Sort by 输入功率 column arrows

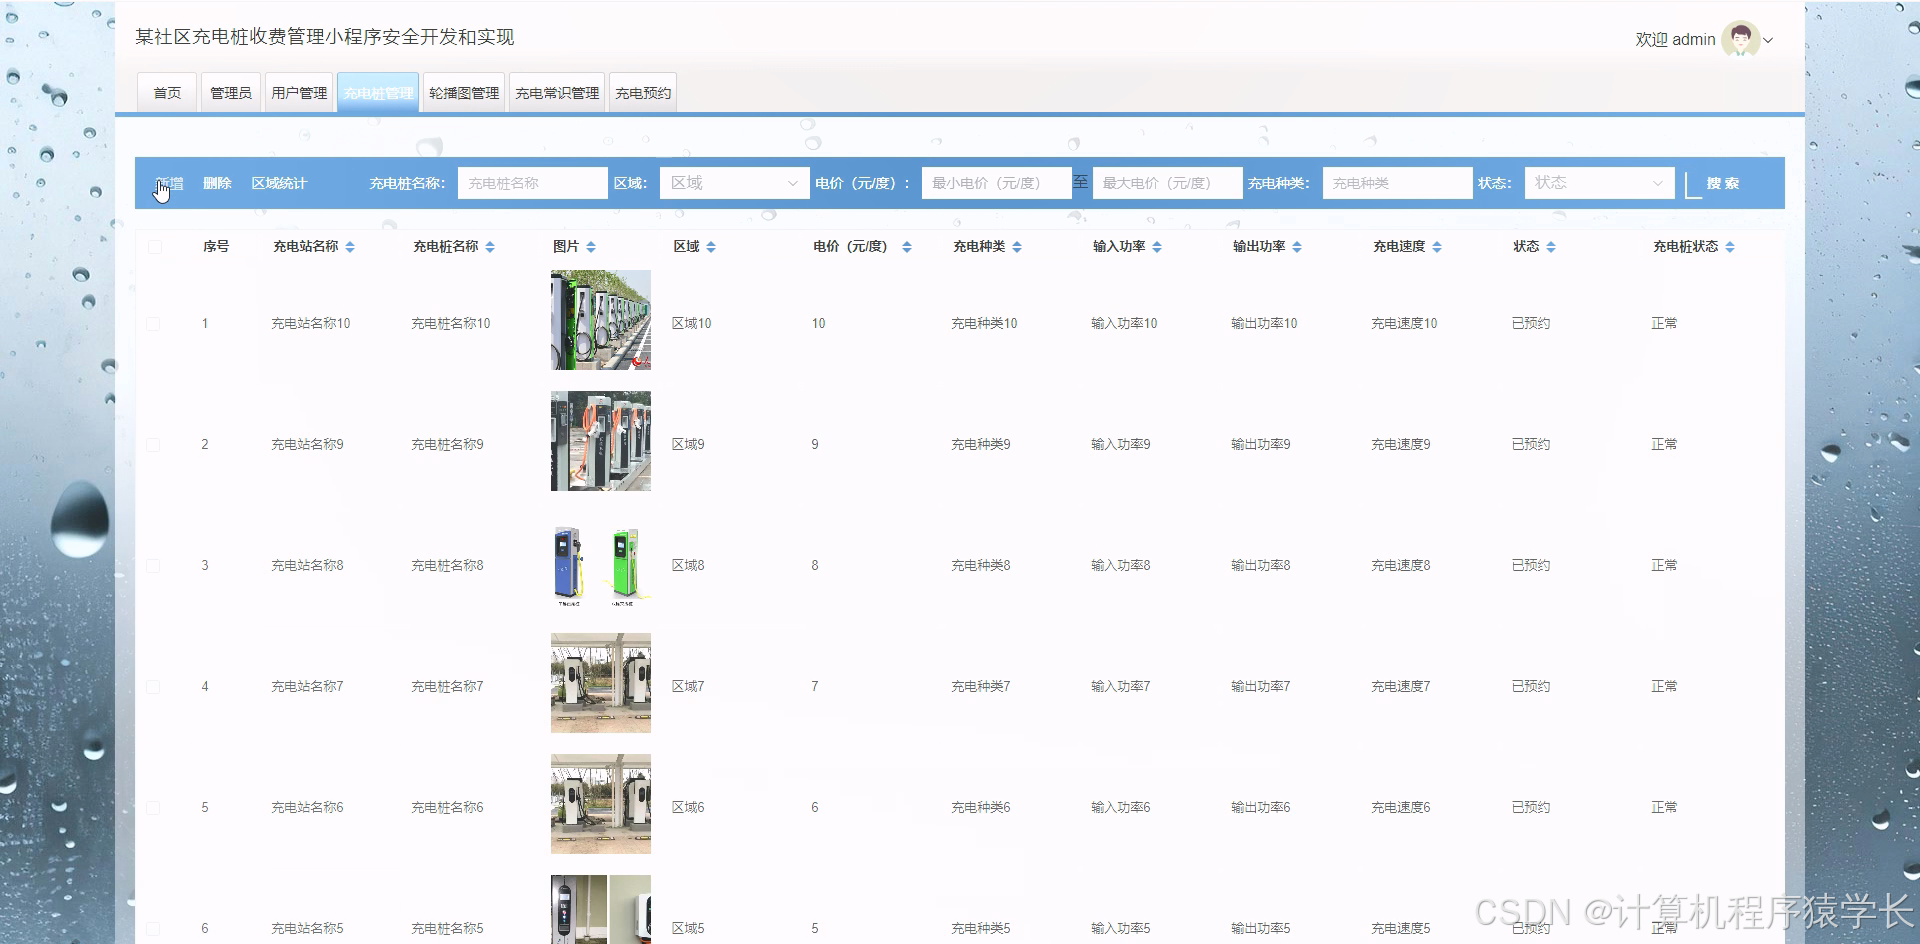(x=1157, y=247)
